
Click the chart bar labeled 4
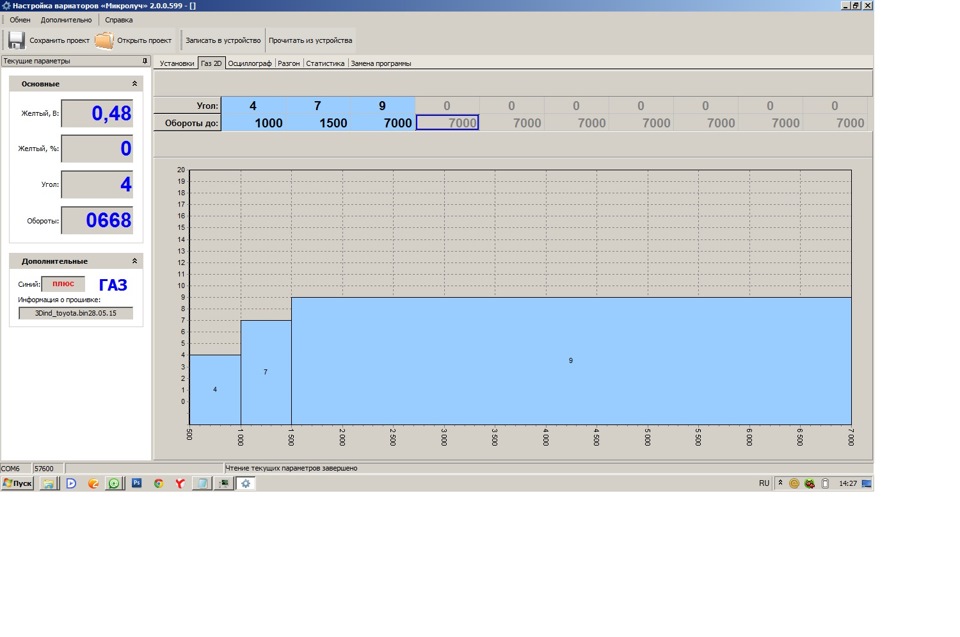click(x=215, y=390)
